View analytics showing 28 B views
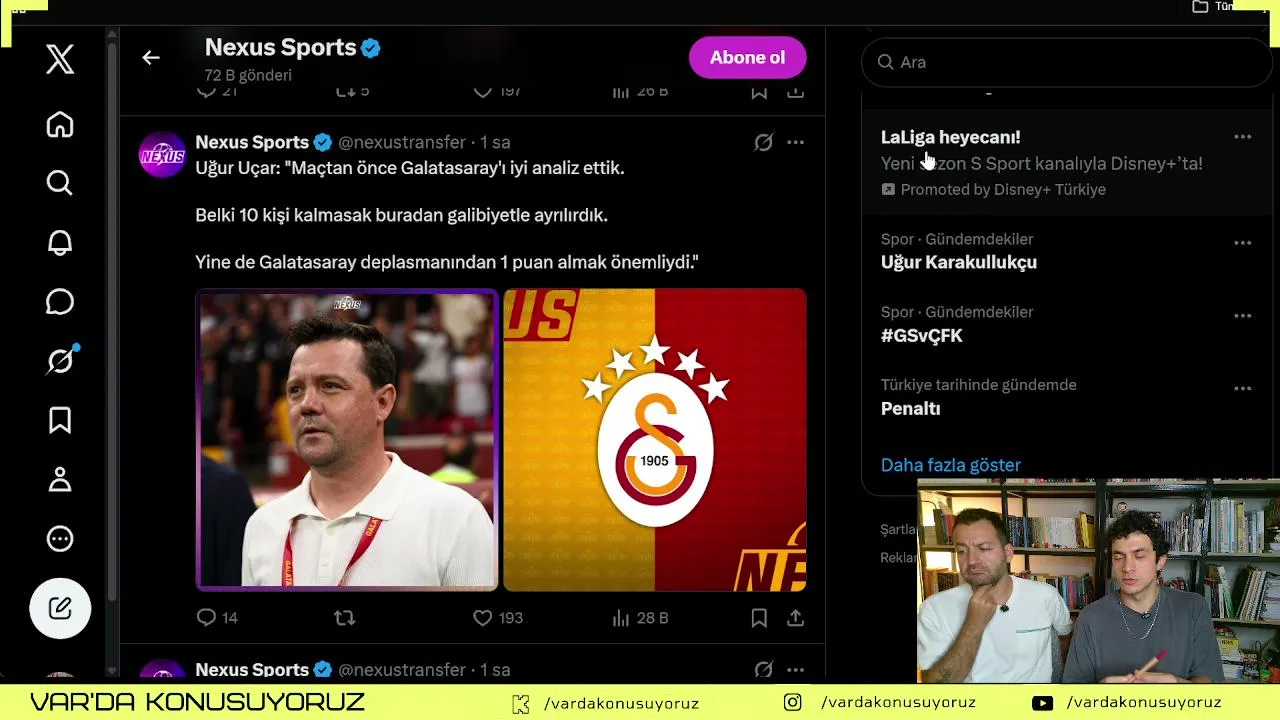This screenshot has height=720, width=1280. [x=639, y=618]
